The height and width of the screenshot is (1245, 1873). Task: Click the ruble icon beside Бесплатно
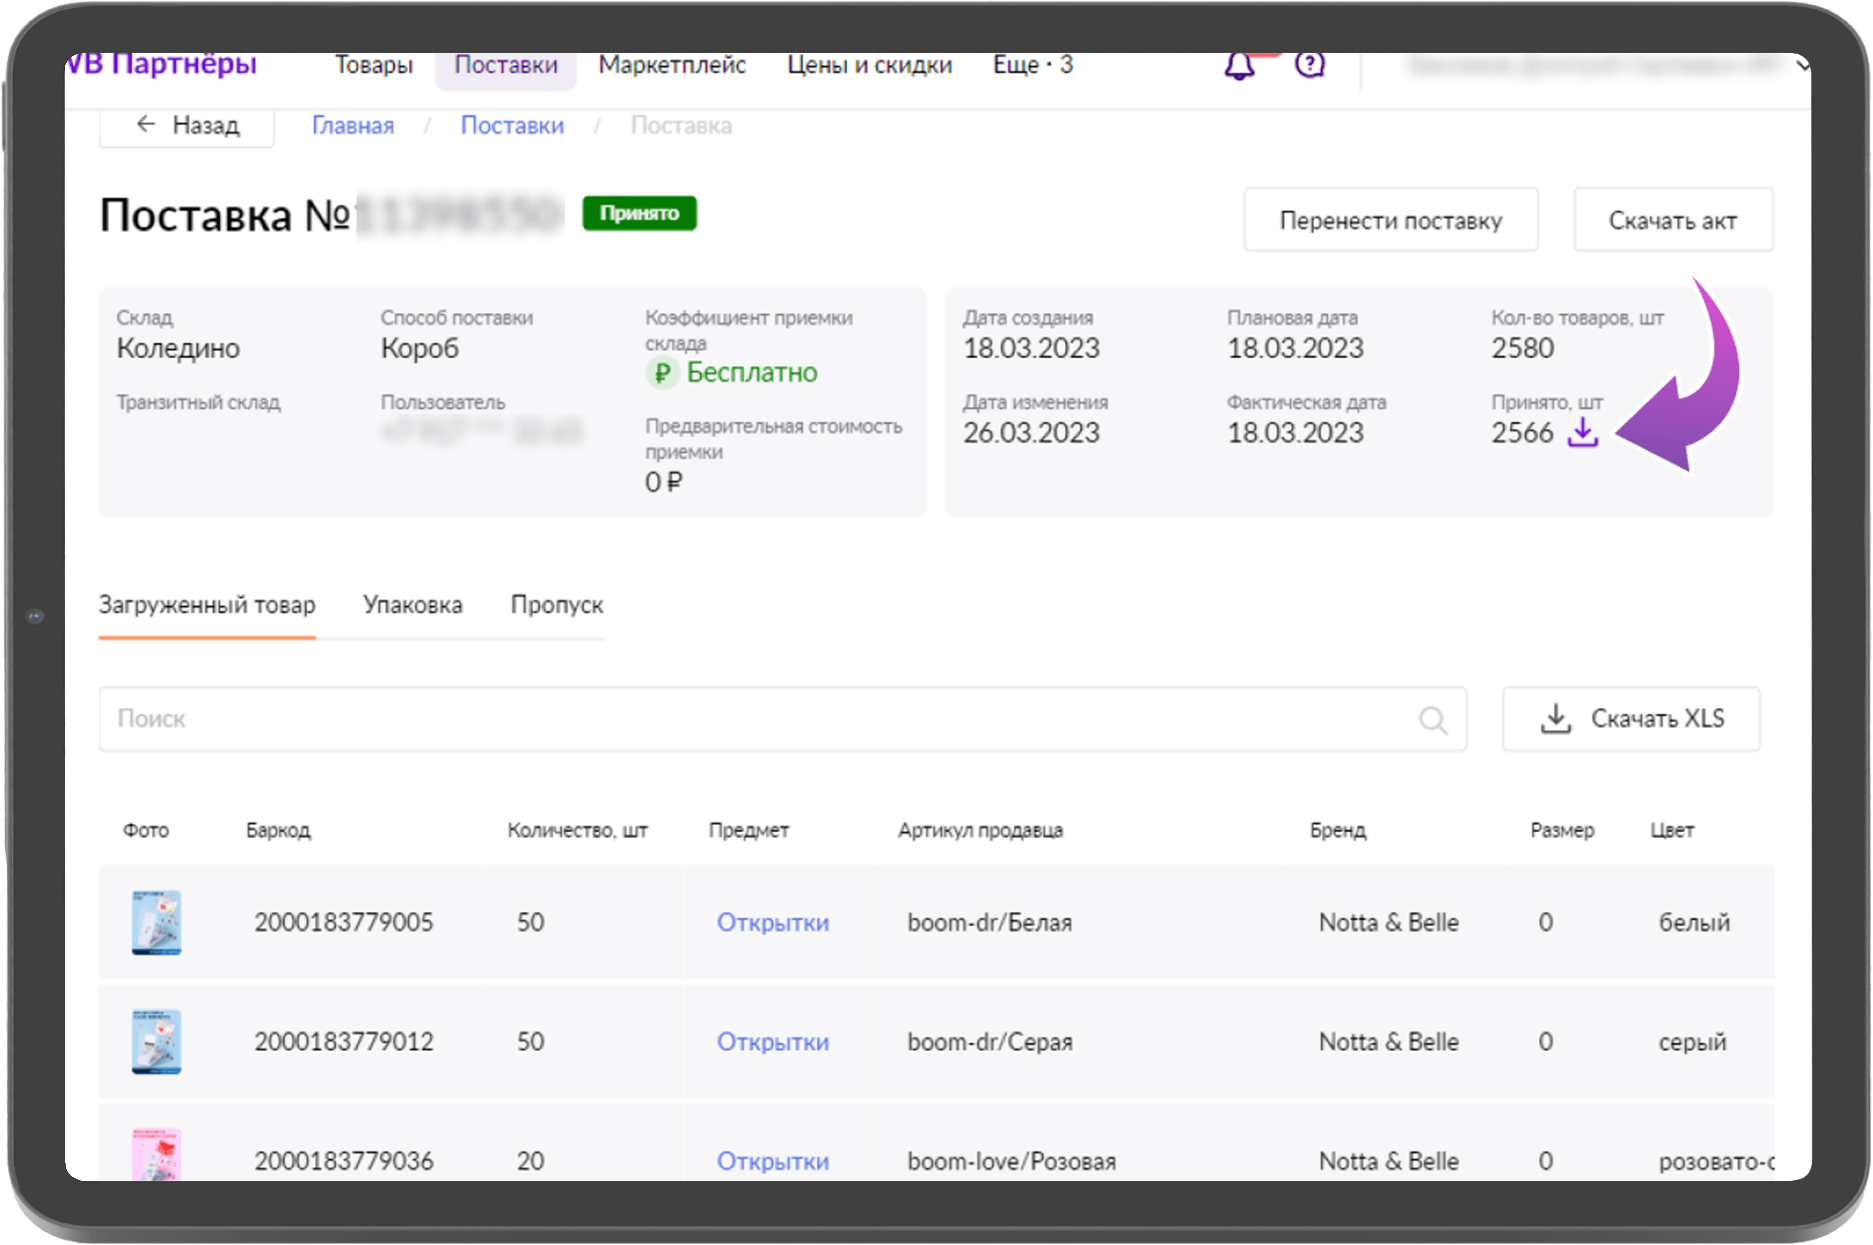tap(661, 373)
